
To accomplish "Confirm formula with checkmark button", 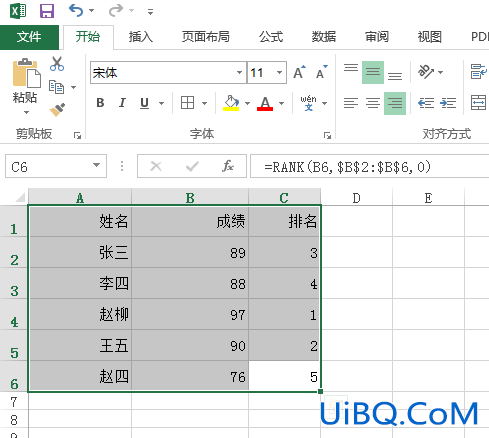I will tap(192, 166).
